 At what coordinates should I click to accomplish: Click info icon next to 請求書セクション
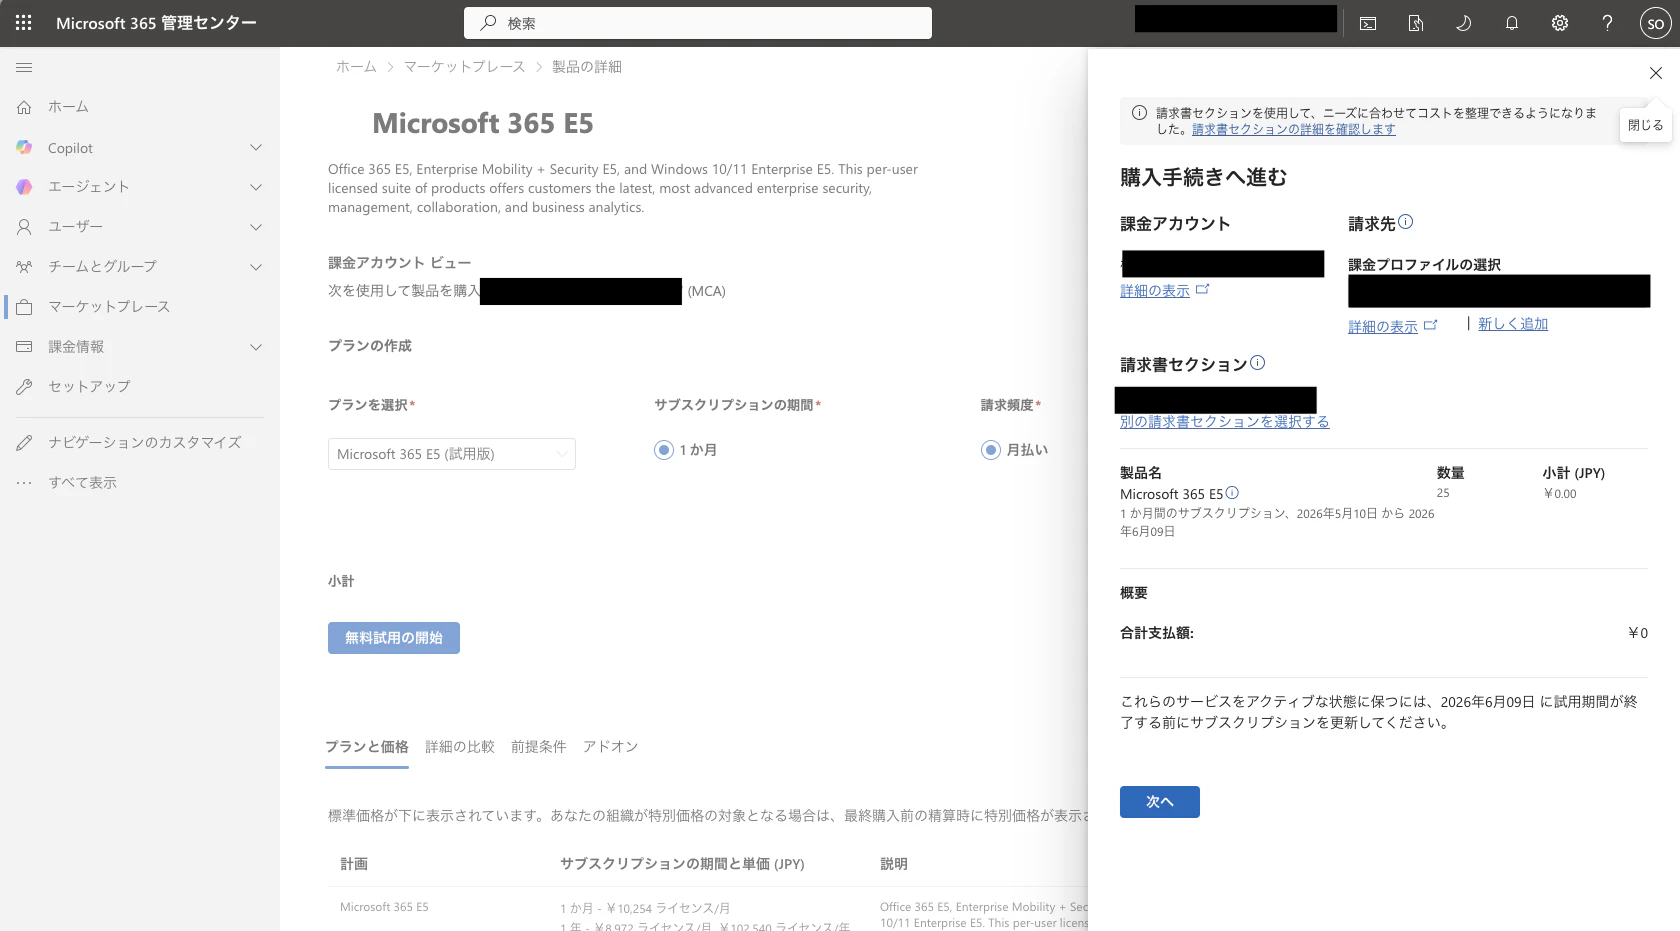[x=1258, y=363]
